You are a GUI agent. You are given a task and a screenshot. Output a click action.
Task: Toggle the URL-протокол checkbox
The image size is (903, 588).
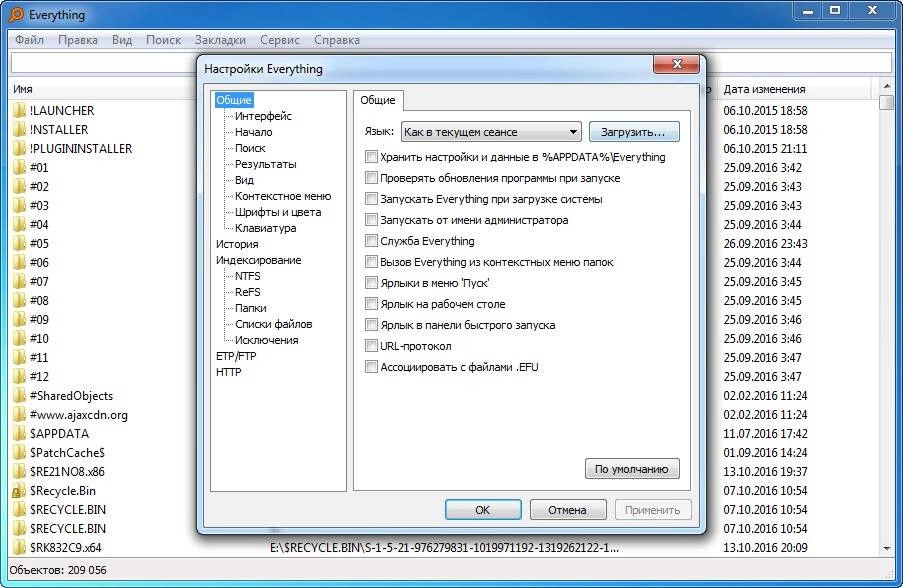click(x=371, y=346)
